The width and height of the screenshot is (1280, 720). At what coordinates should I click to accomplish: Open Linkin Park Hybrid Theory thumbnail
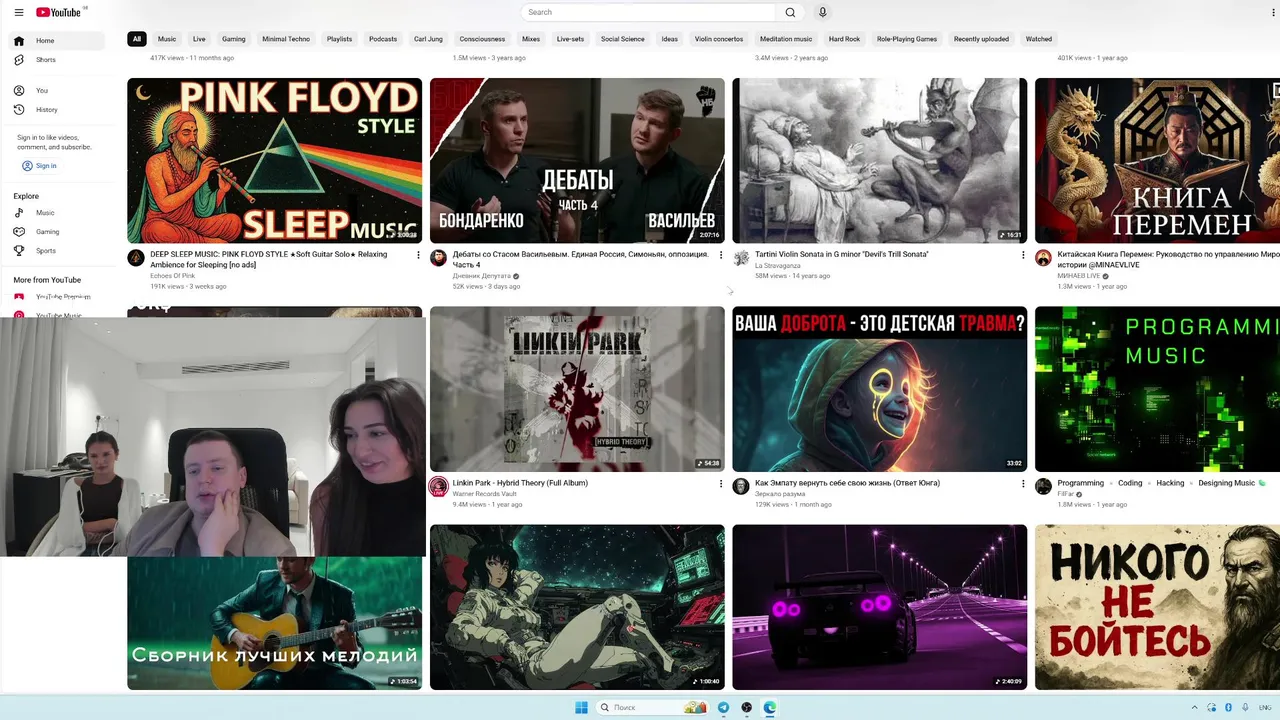point(577,389)
